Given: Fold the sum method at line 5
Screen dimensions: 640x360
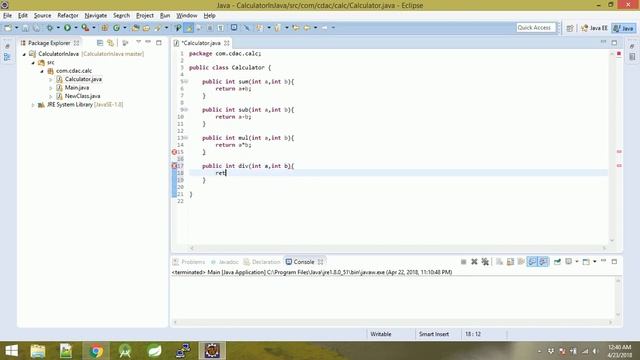Looking at the screenshot, I should 186,82.
